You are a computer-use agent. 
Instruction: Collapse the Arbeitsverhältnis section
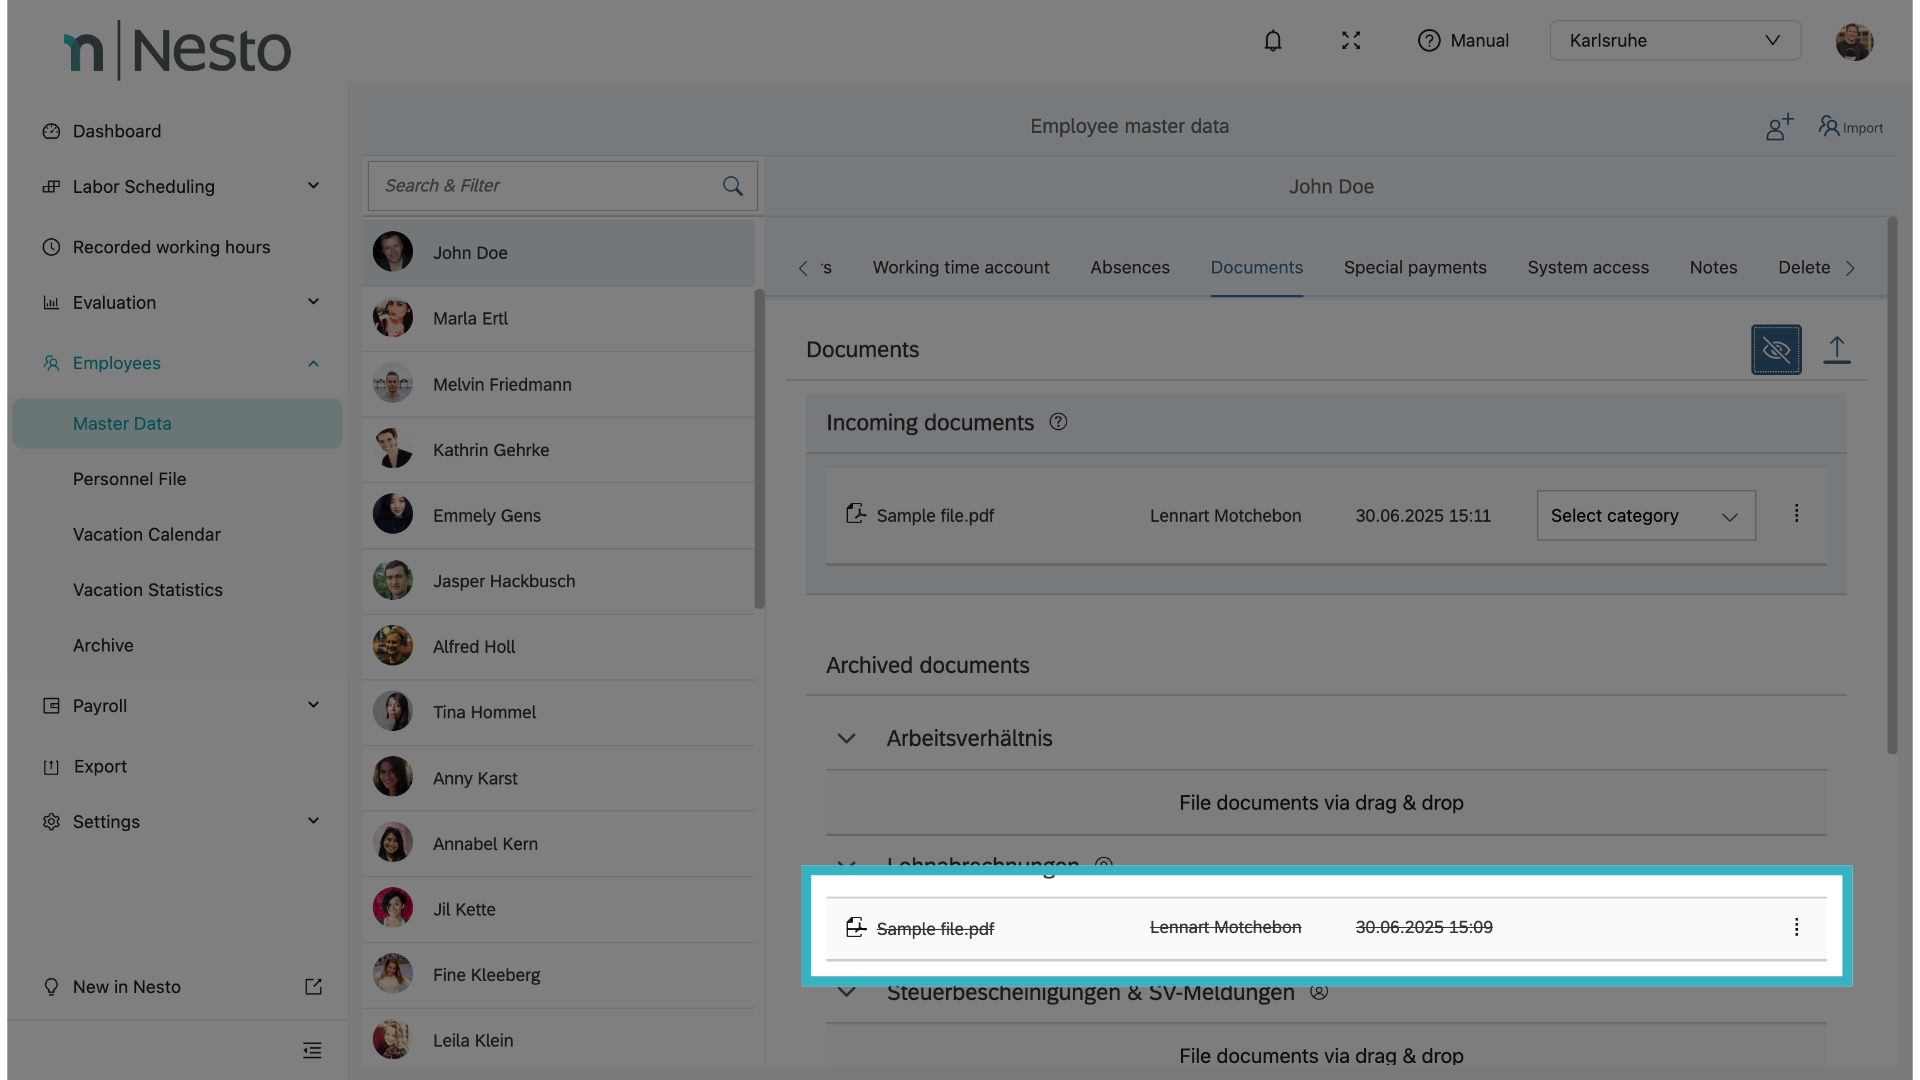(x=846, y=739)
